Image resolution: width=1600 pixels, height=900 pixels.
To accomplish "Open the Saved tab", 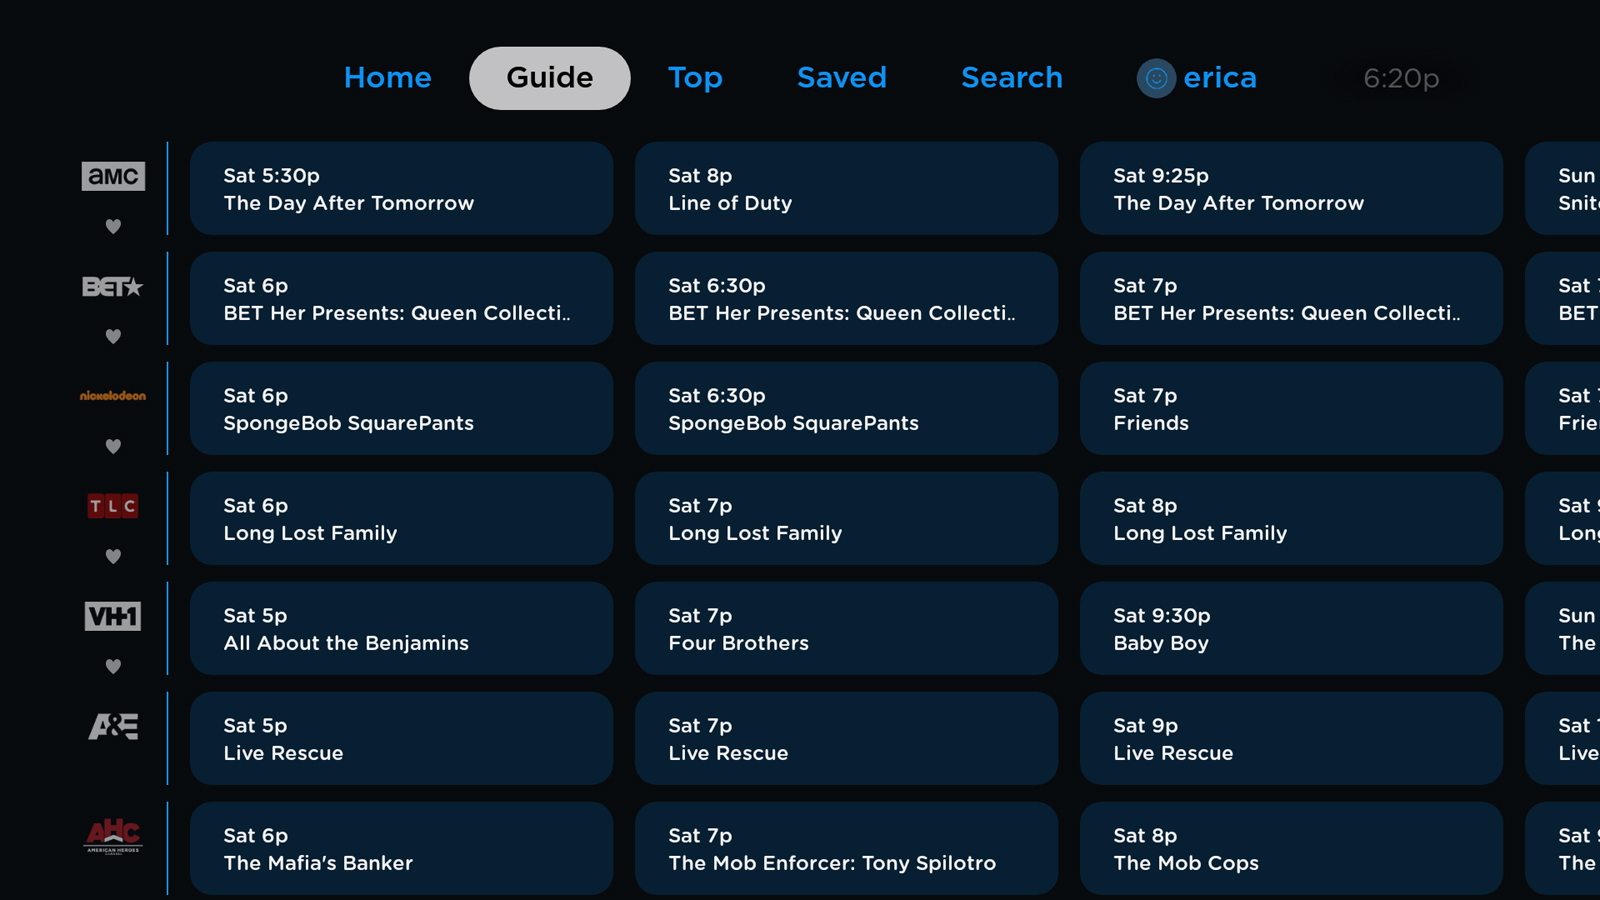I will 841,77.
